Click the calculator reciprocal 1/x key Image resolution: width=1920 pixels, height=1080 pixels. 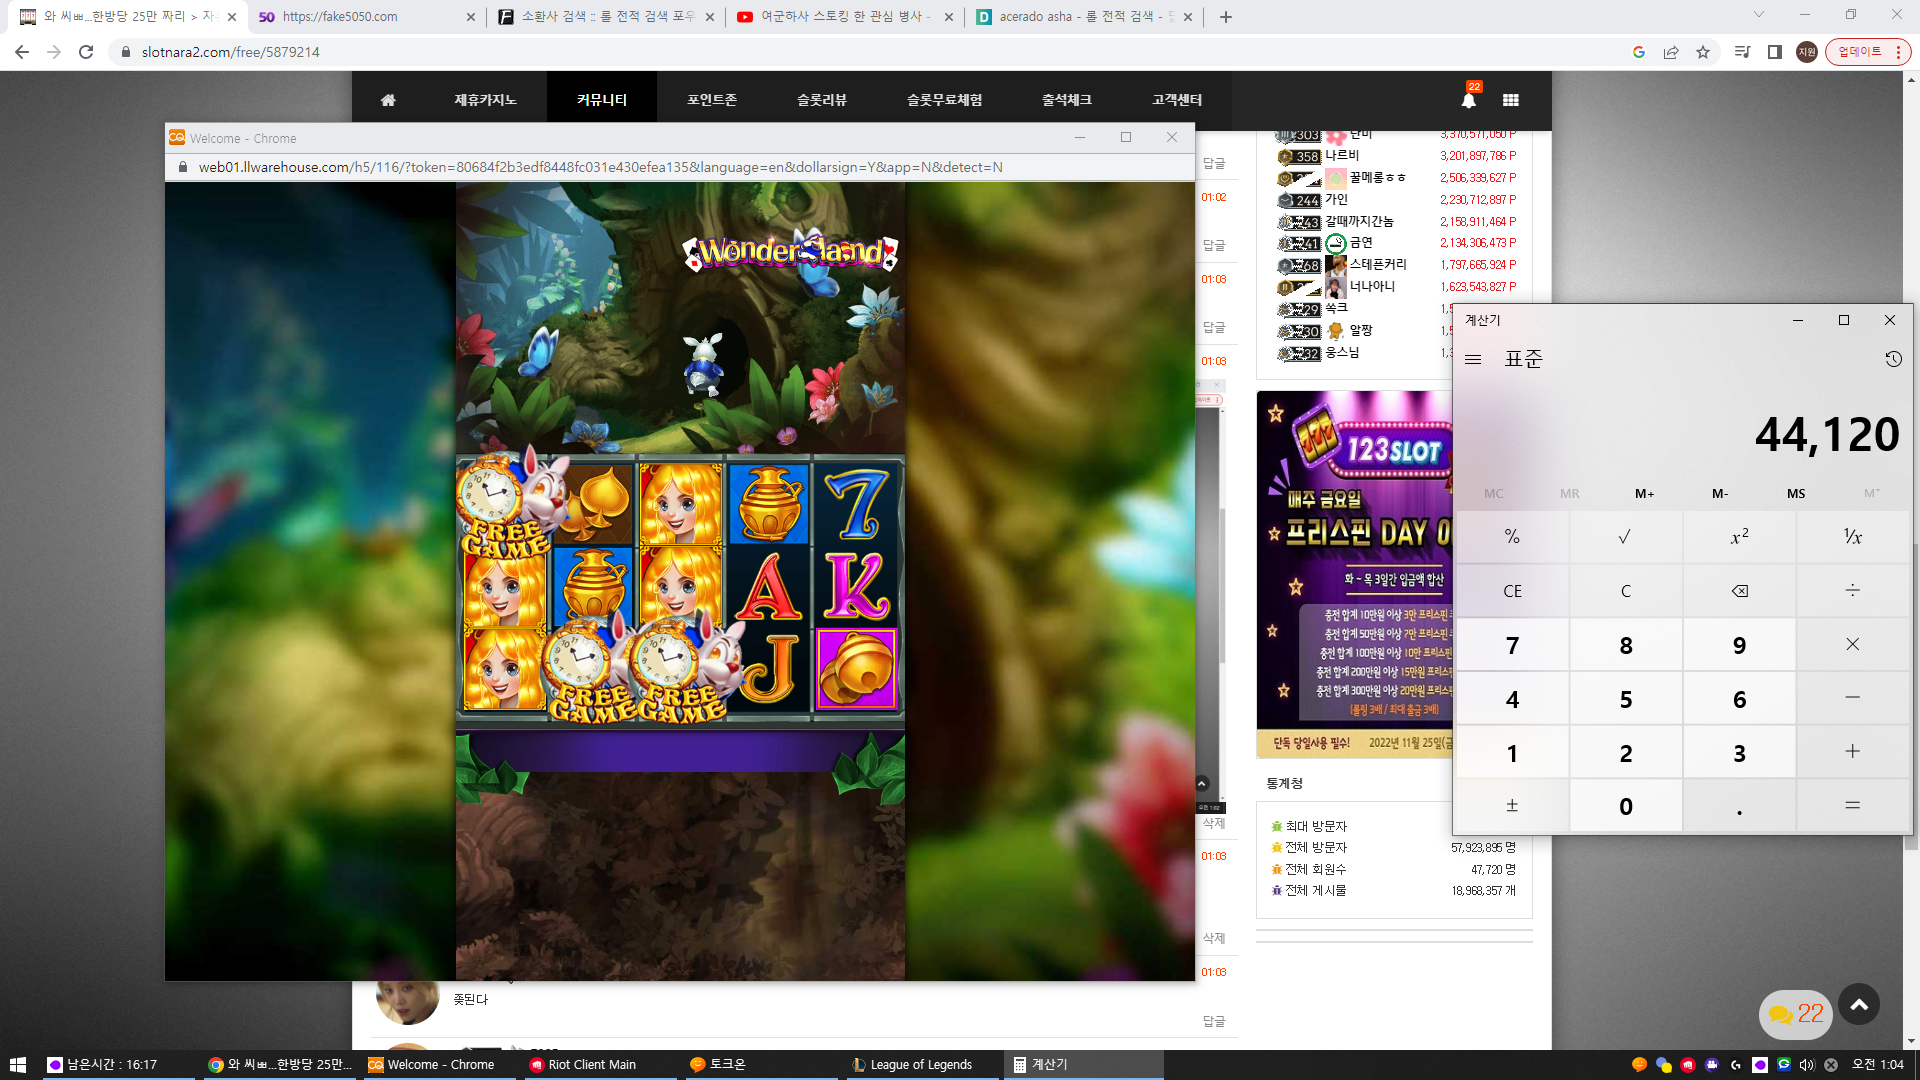1853,537
